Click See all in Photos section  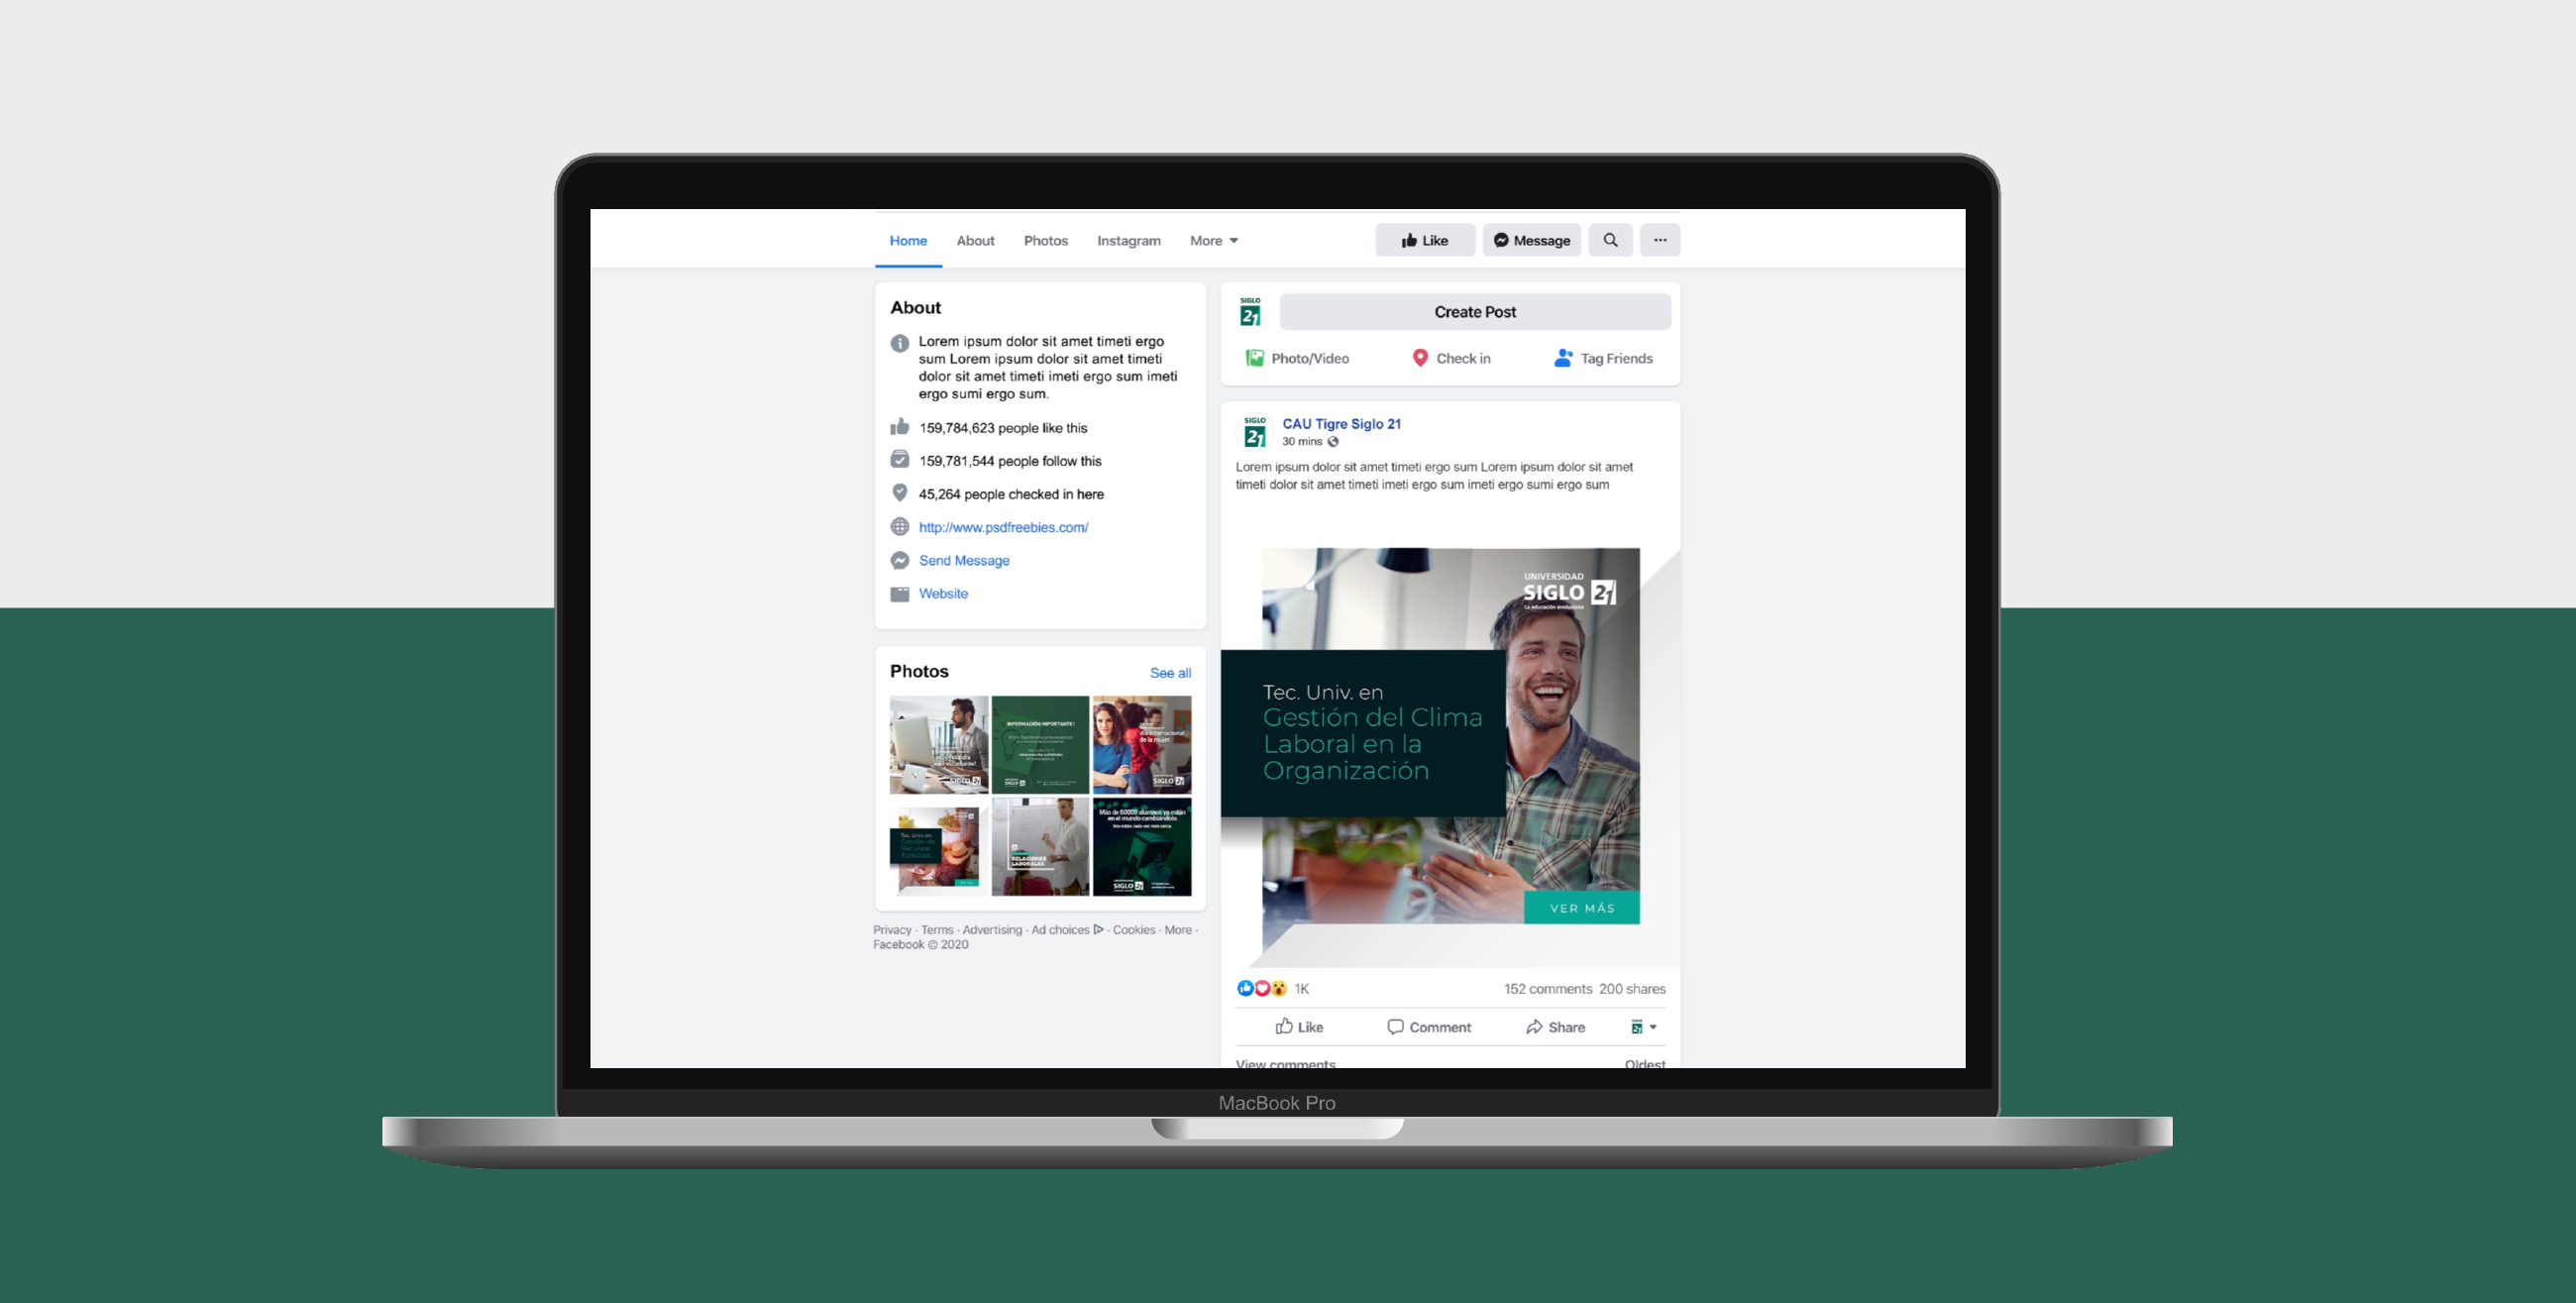click(1170, 673)
